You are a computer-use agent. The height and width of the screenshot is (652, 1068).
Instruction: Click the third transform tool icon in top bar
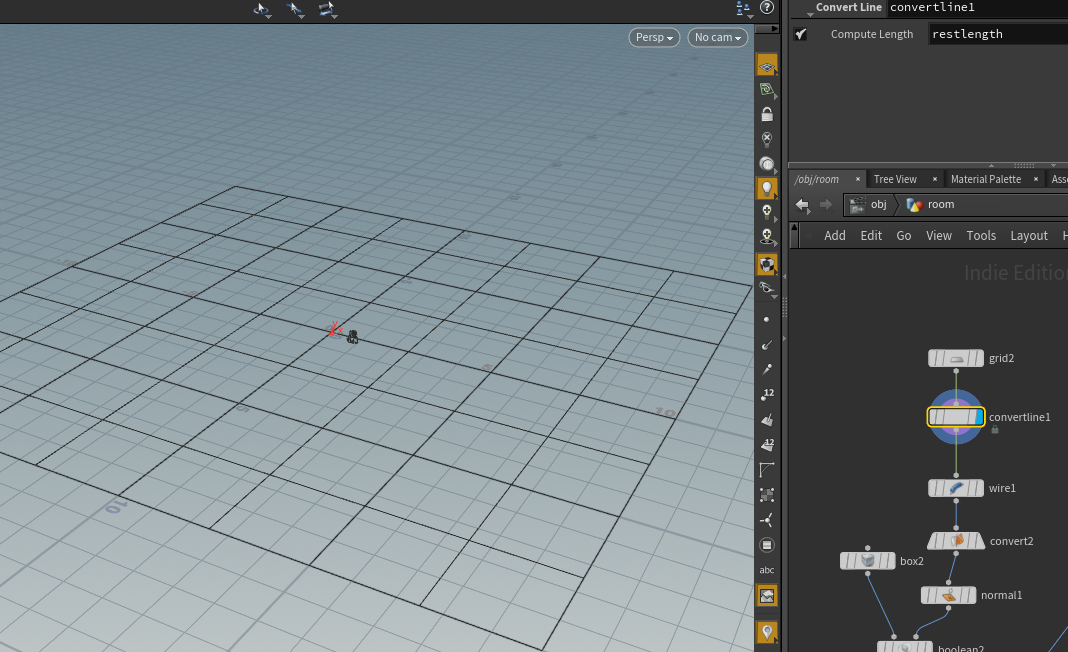(x=328, y=10)
